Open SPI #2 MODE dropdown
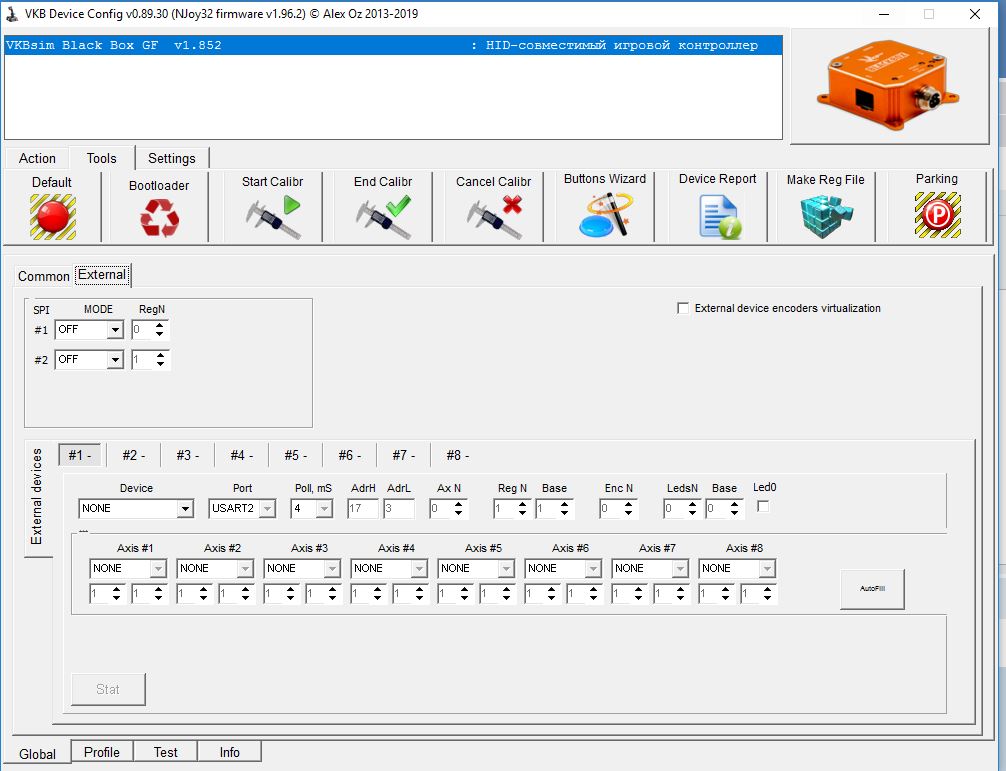 click(x=89, y=360)
